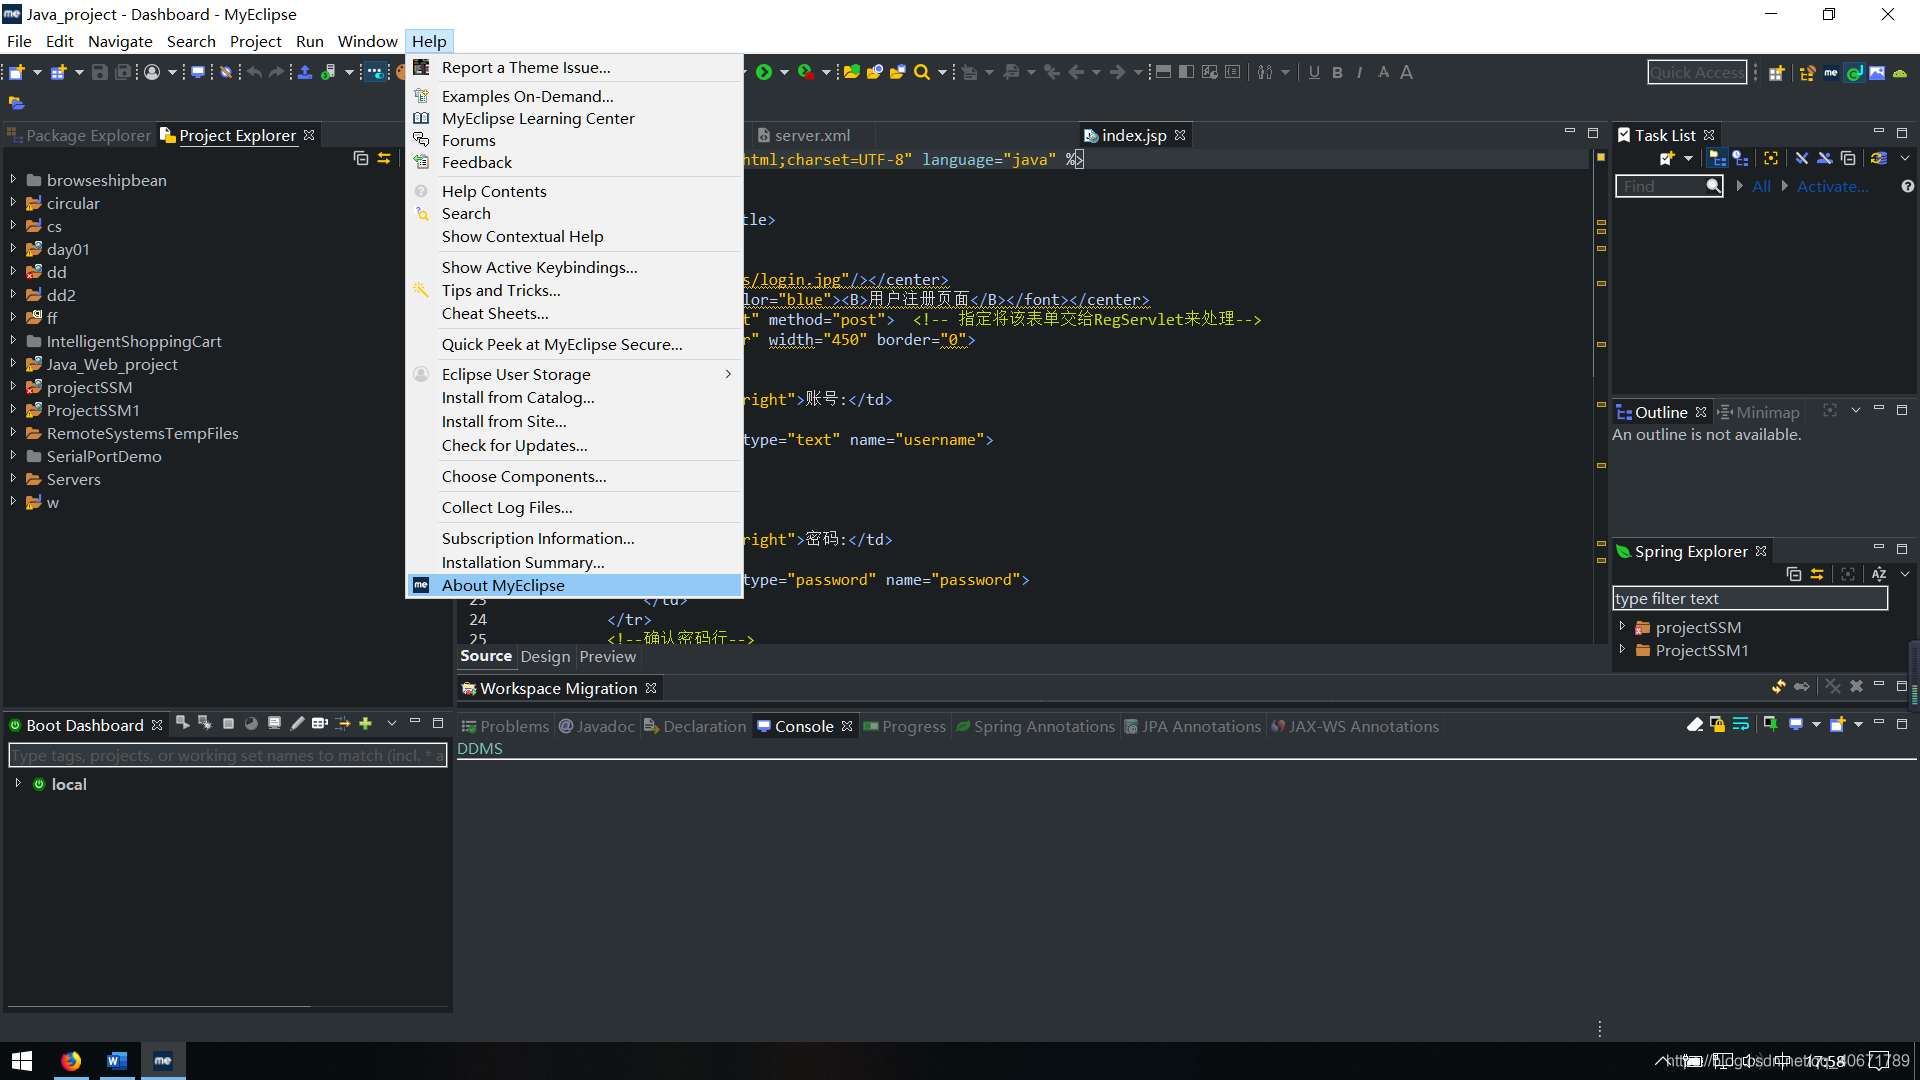Click Collapse All icon in Spring Explorer
This screenshot has width=1920, height=1080.
(x=1793, y=574)
